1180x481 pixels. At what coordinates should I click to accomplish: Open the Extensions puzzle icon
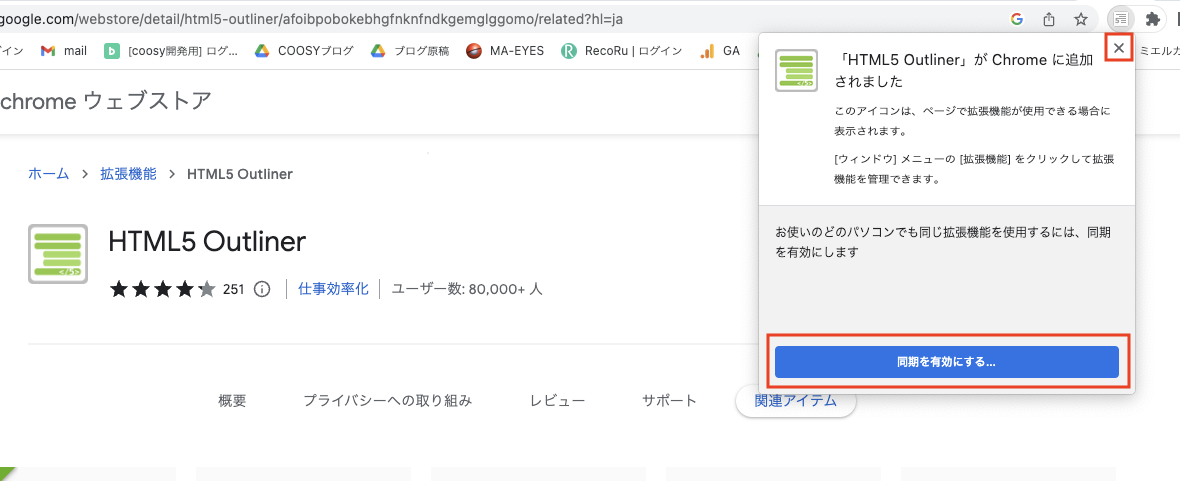point(1151,19)
